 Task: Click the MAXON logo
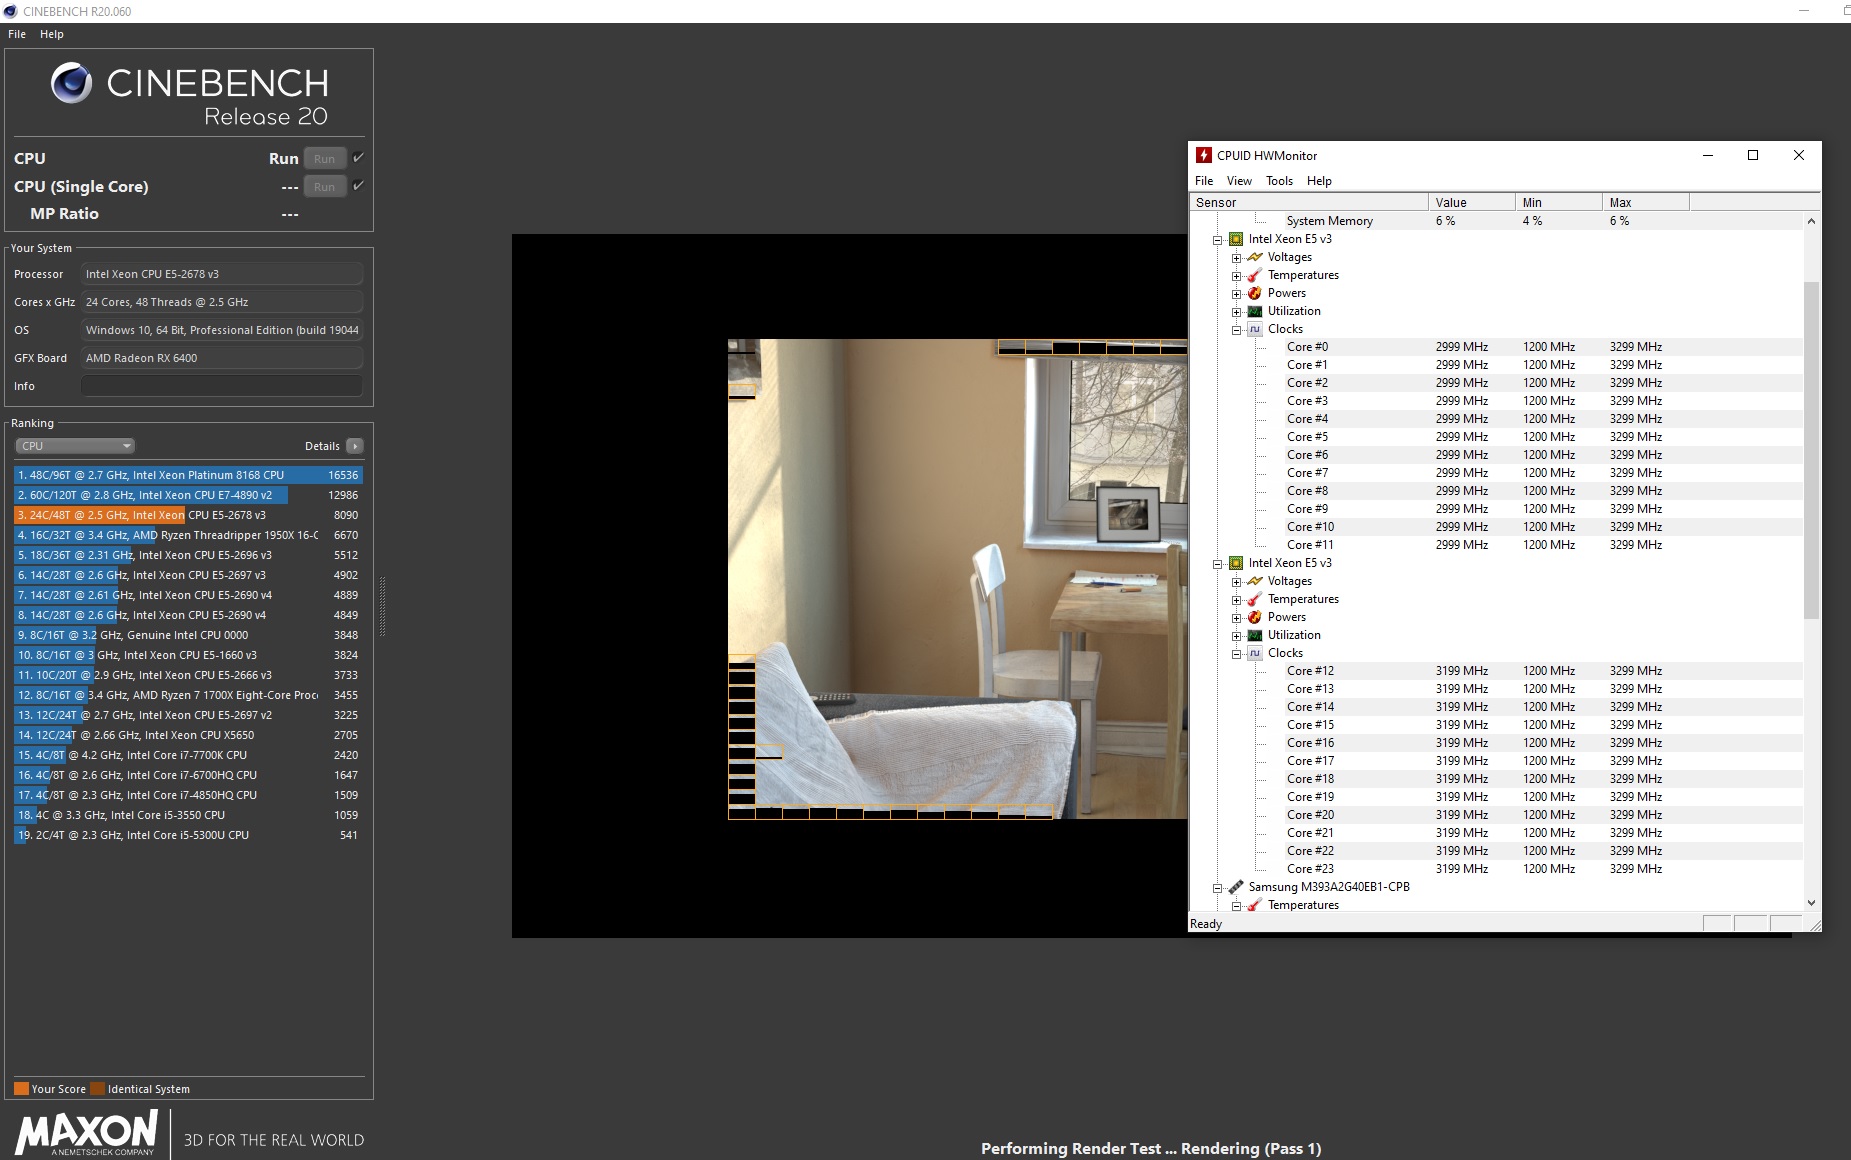click(x=86, y=1133)
